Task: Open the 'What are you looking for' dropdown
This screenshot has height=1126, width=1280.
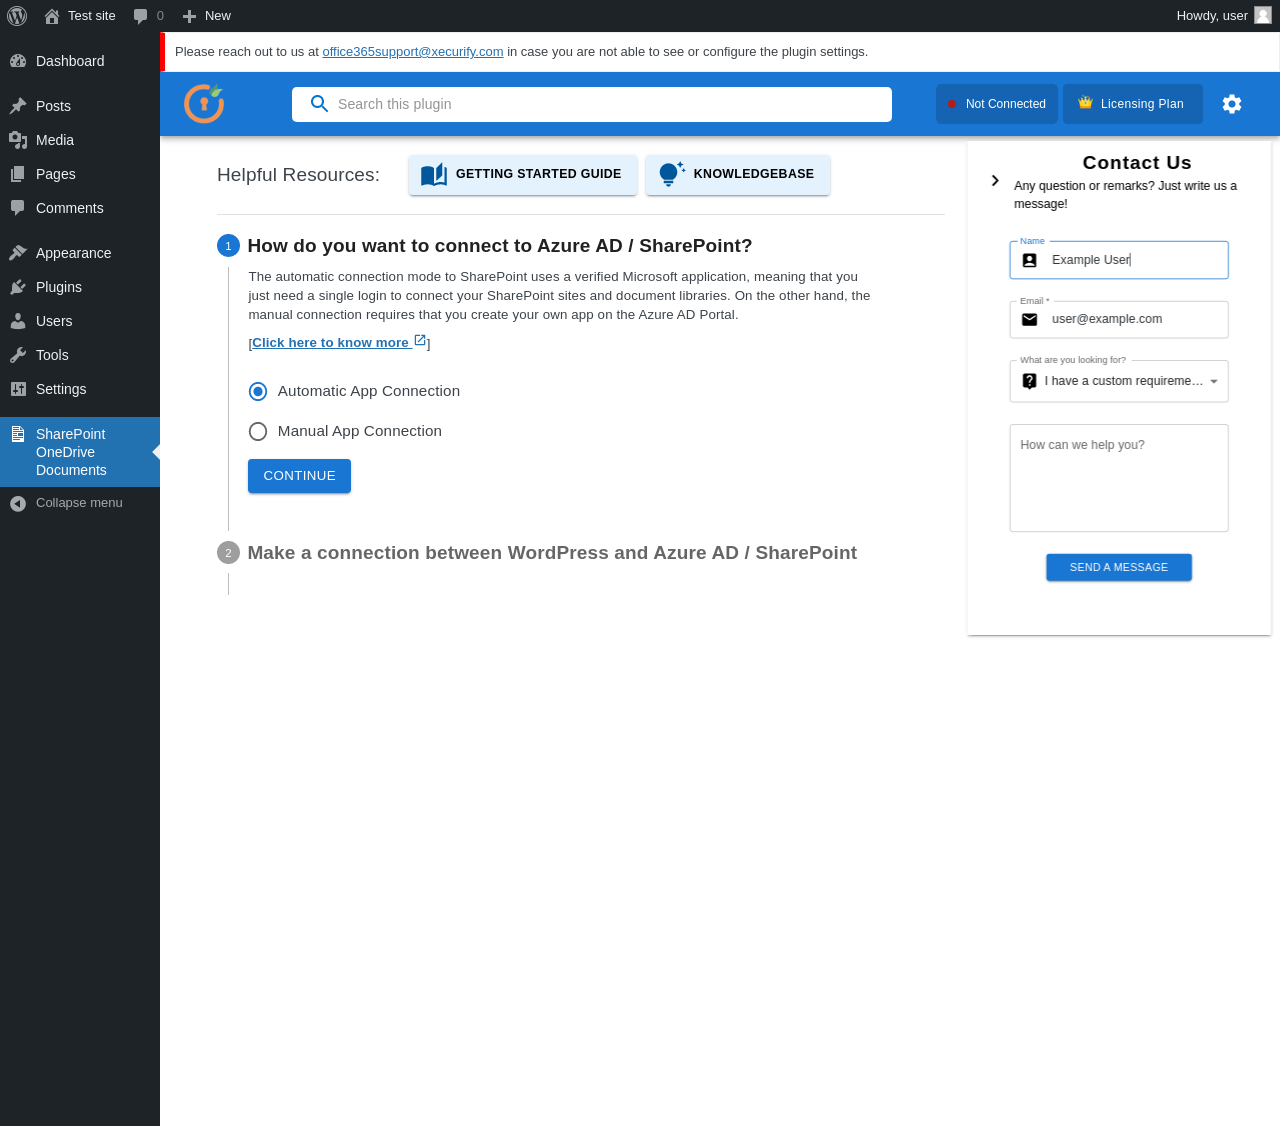Action: coord(1119,381)
